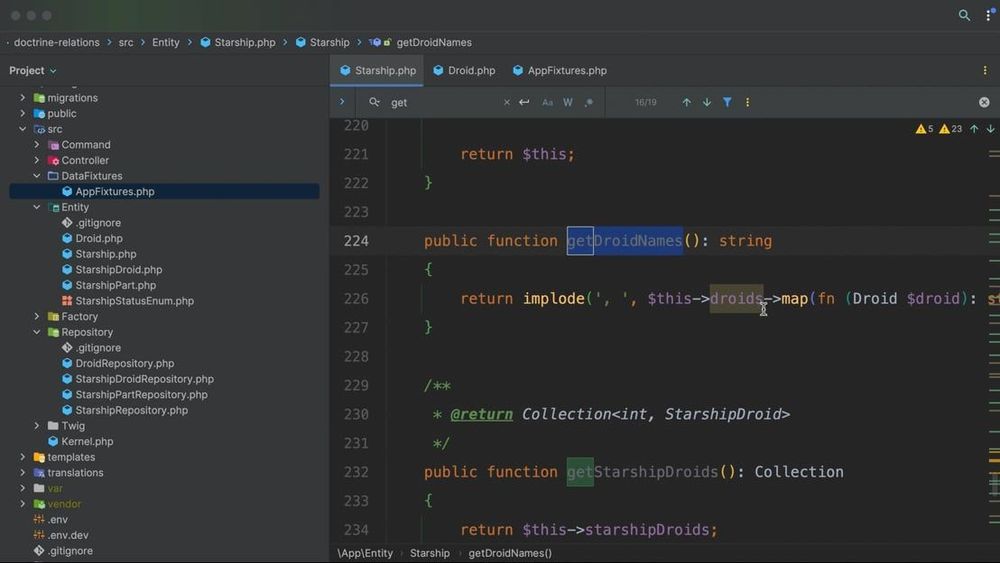Go to next search occurrence arrow
This screenshot has height=563, width=1000.
pyautogui.click(x=707, y=102)
